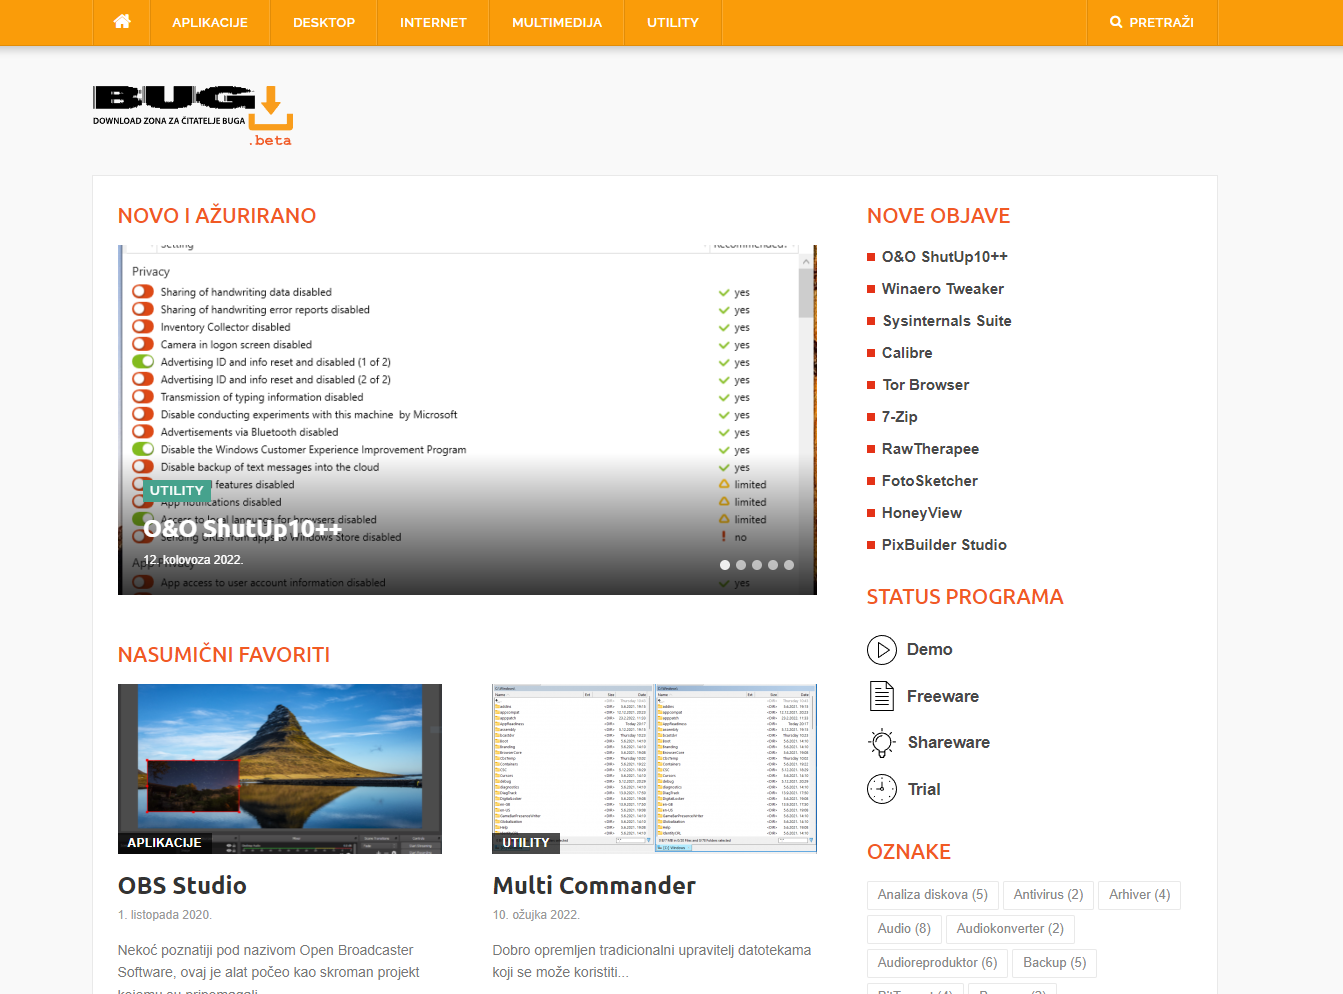Go to the home page icon
The image size is (1343, 994).
click(x=122, y=21)
